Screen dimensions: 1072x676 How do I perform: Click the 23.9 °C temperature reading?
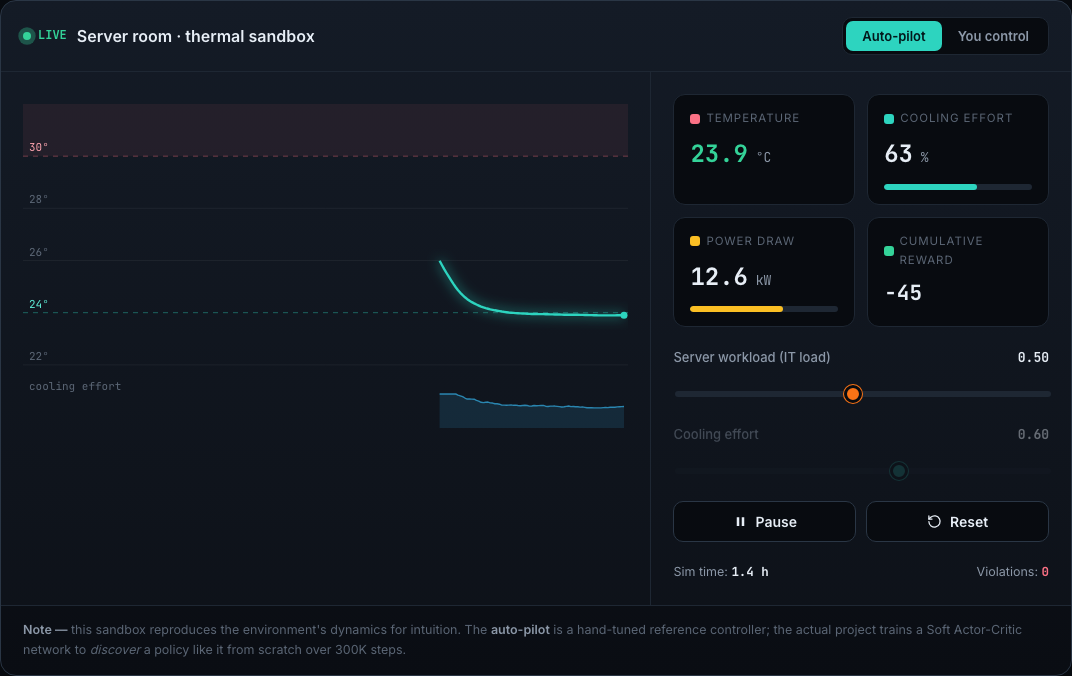pyautogui.click(x=731, y=154)
